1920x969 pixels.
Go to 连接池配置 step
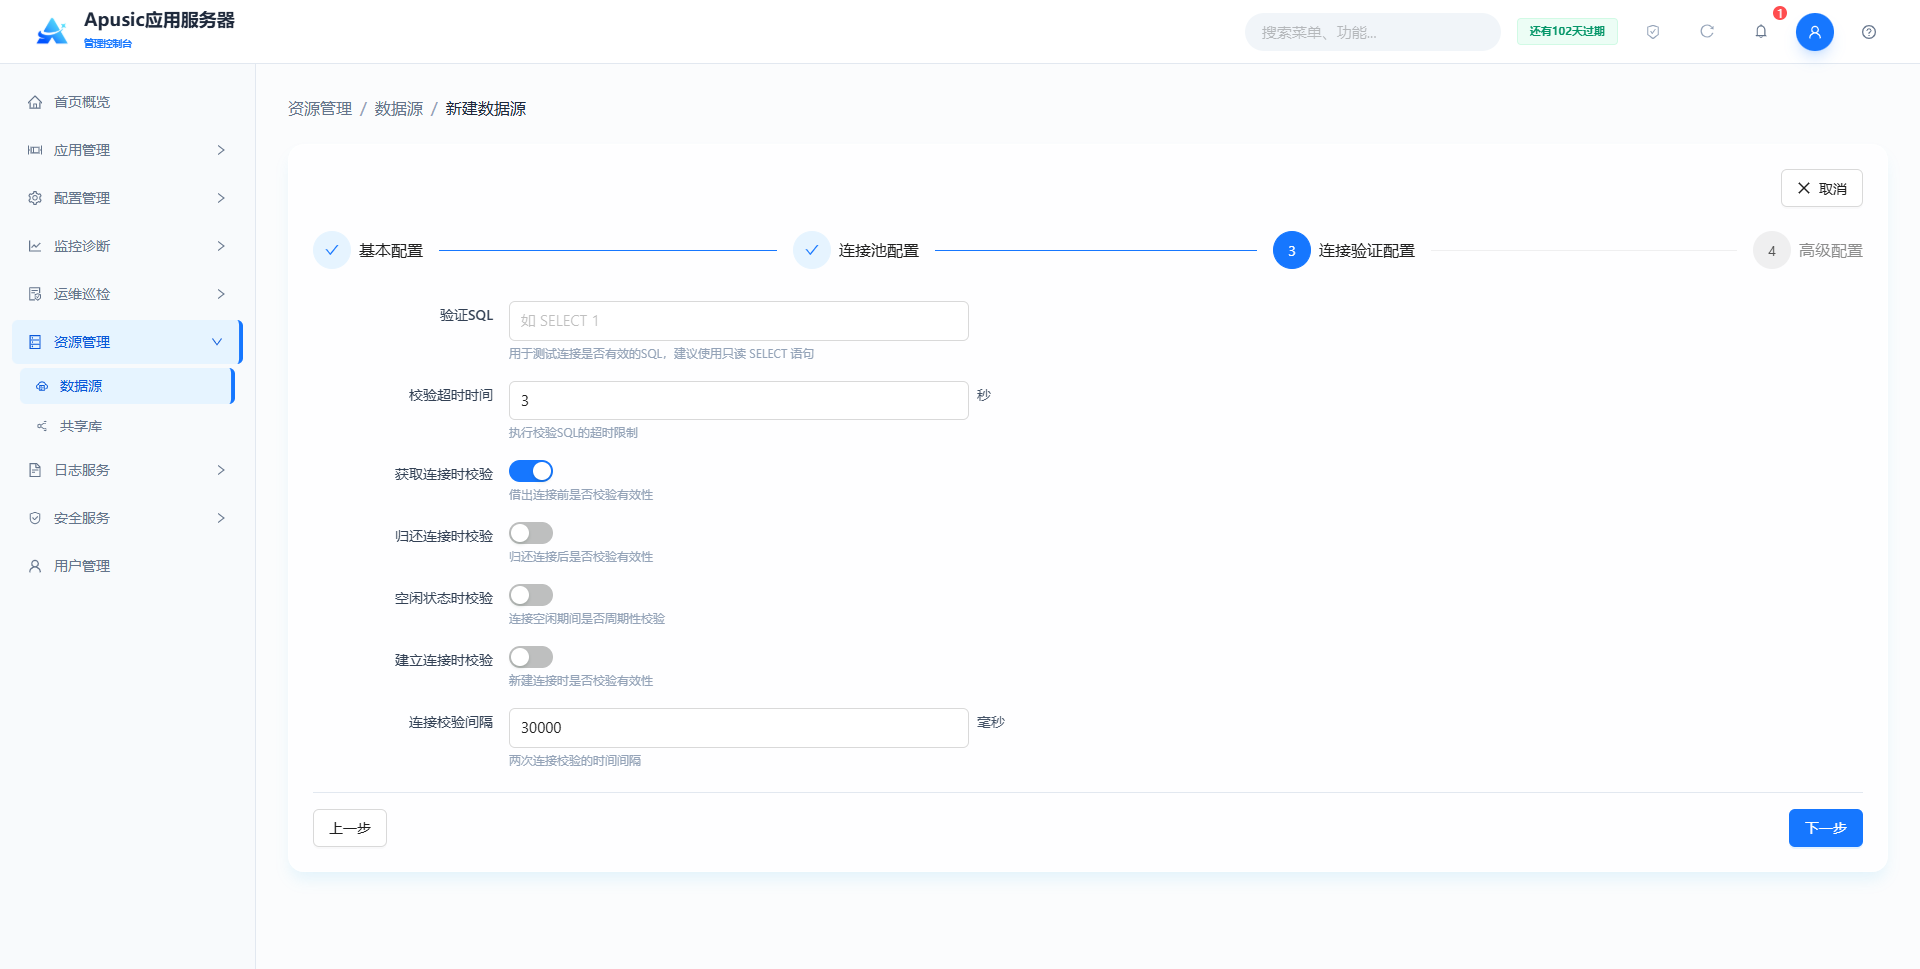tap(856, 251)
